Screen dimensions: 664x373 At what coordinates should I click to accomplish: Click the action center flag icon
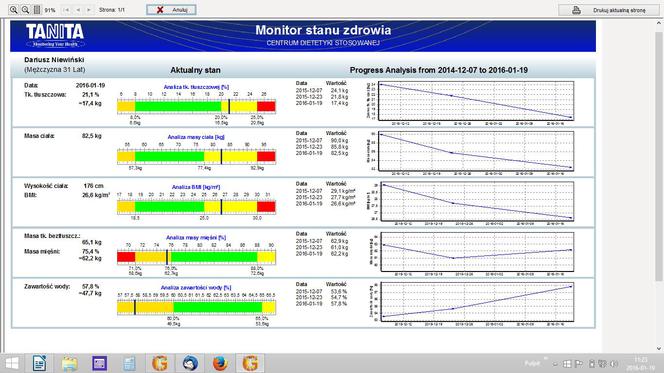point(579,364)
